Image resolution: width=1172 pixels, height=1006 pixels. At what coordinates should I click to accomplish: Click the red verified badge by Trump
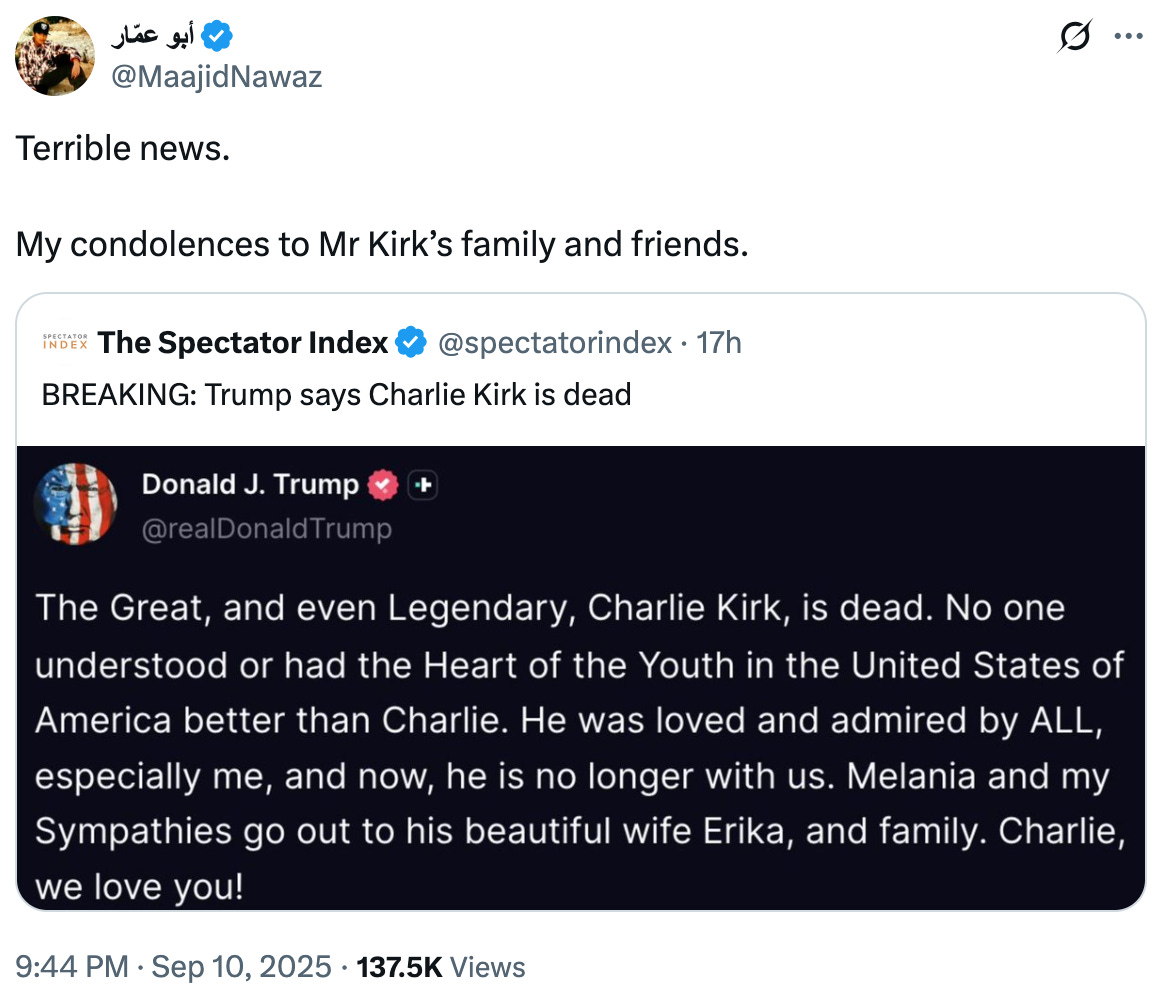[x=383, y=486]
